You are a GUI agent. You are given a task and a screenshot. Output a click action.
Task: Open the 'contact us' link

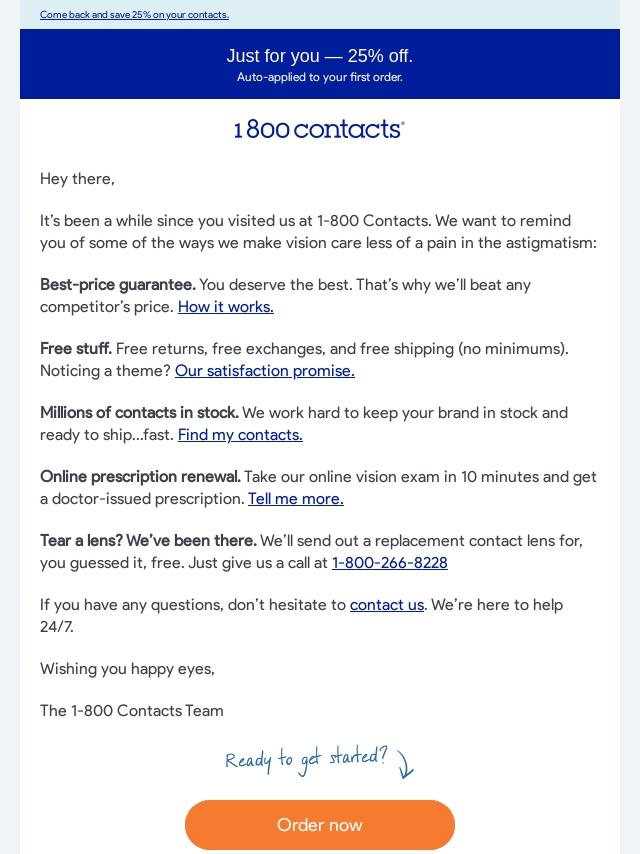pyautogui.click(x=386, y=605)
